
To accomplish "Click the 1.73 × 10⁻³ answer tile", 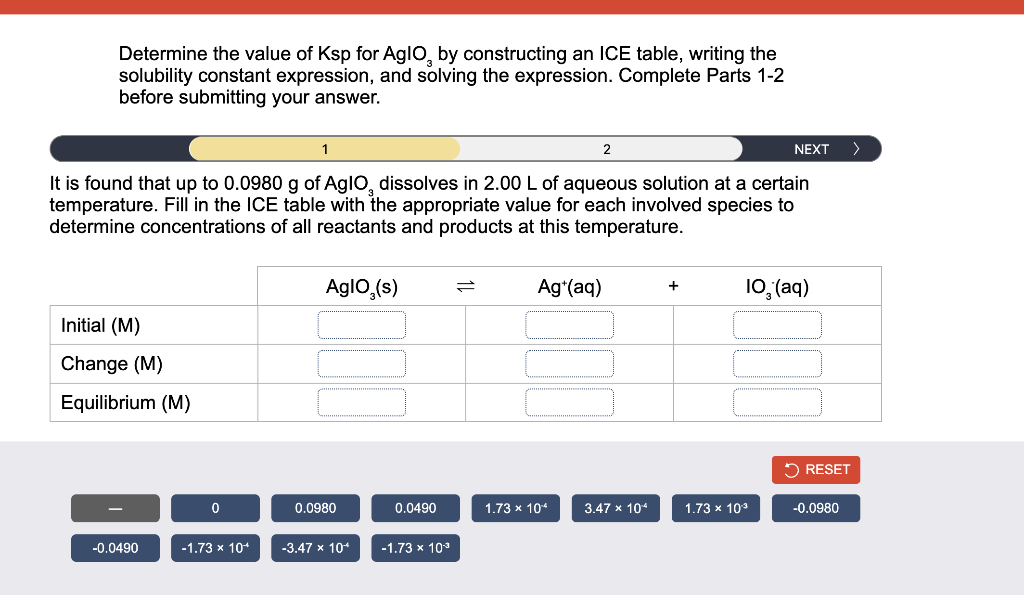I will 716,508.
